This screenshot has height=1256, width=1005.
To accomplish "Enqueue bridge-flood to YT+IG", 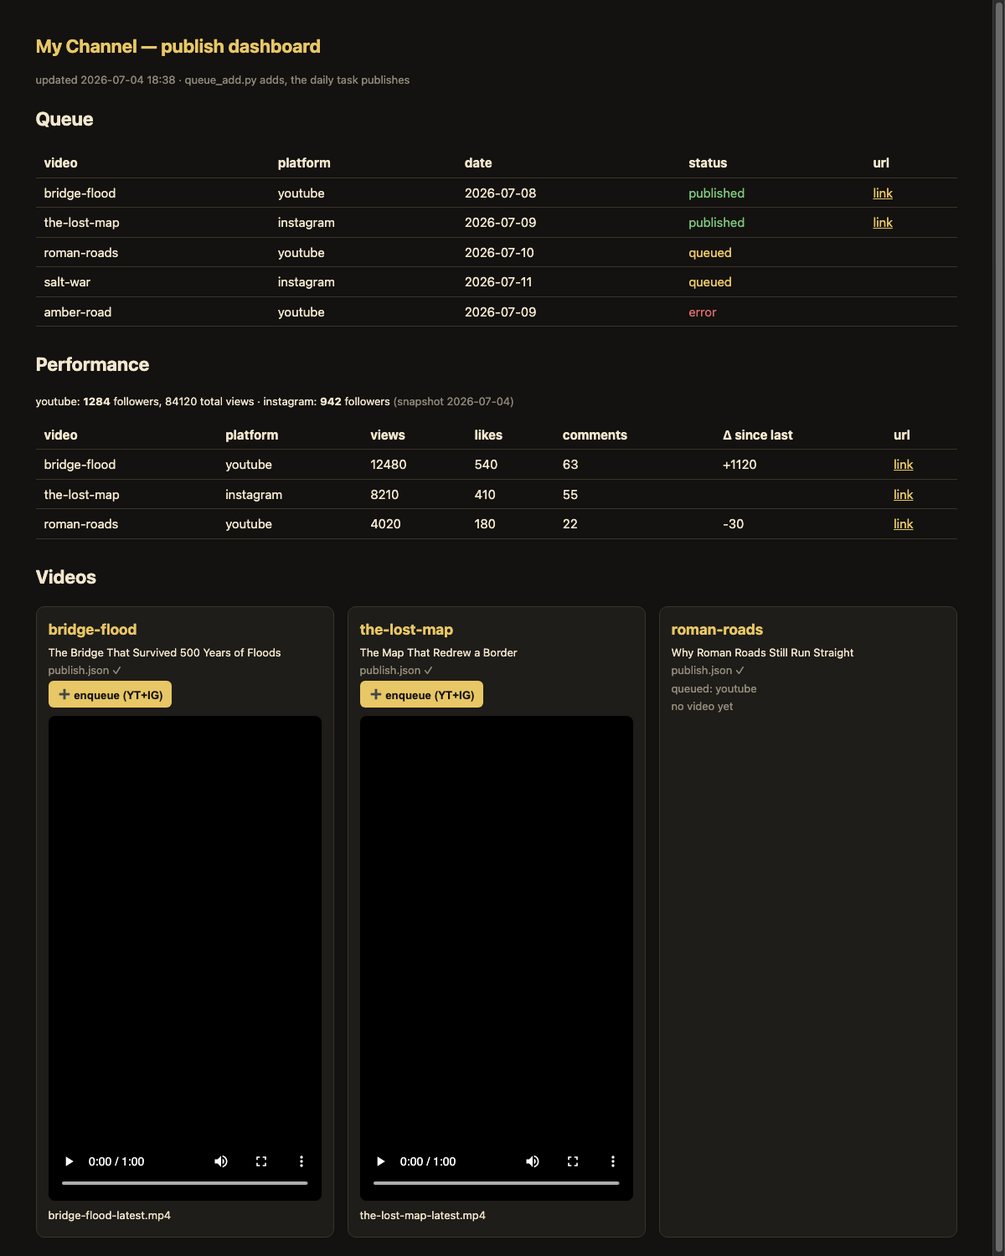I will 110,694.
